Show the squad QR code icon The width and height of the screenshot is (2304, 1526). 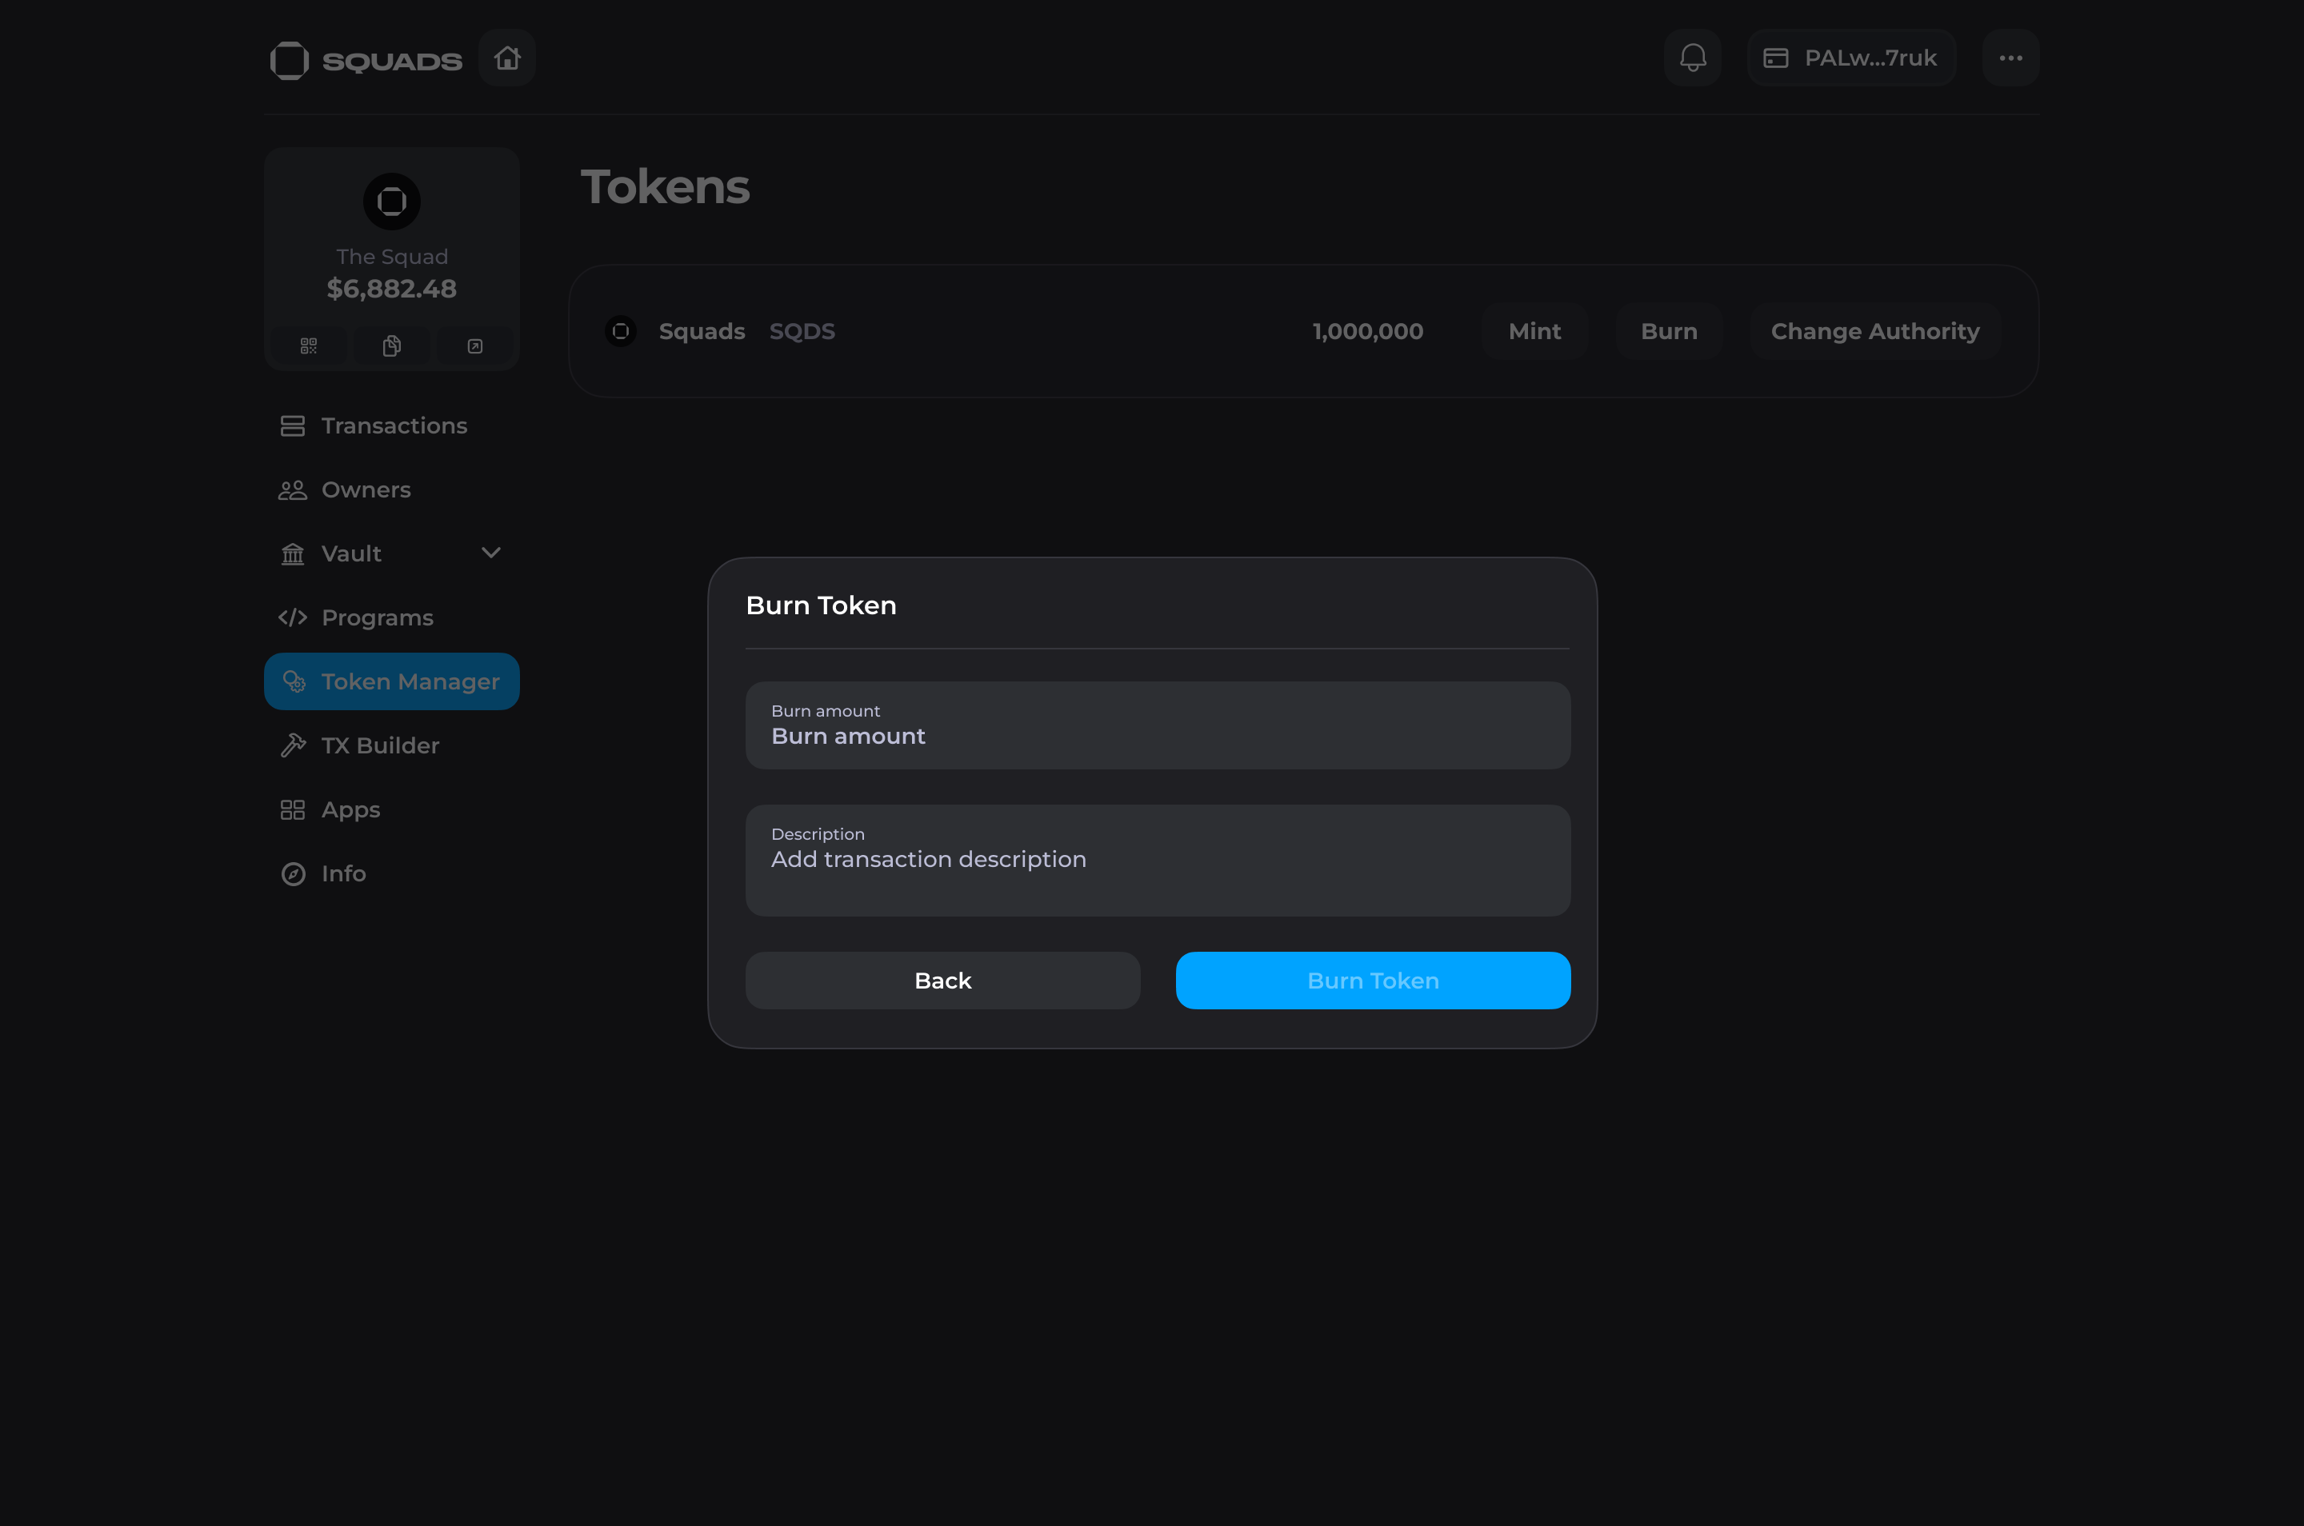(308, 346)
